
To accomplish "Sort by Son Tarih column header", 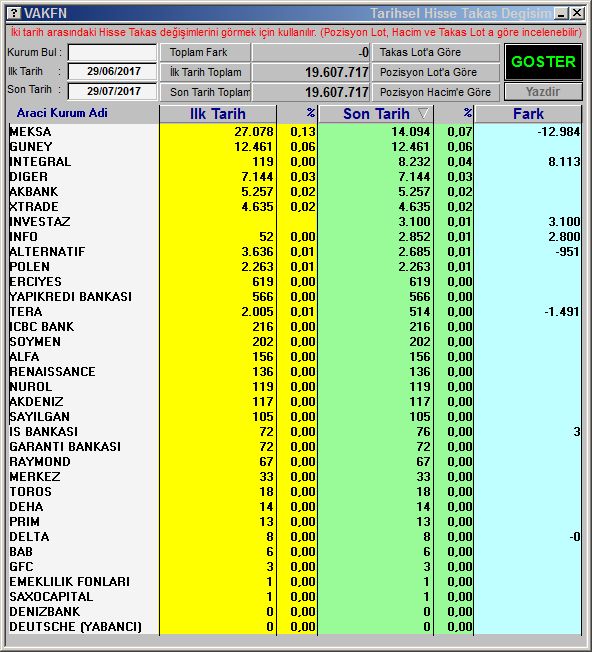I will click(376, 114).
